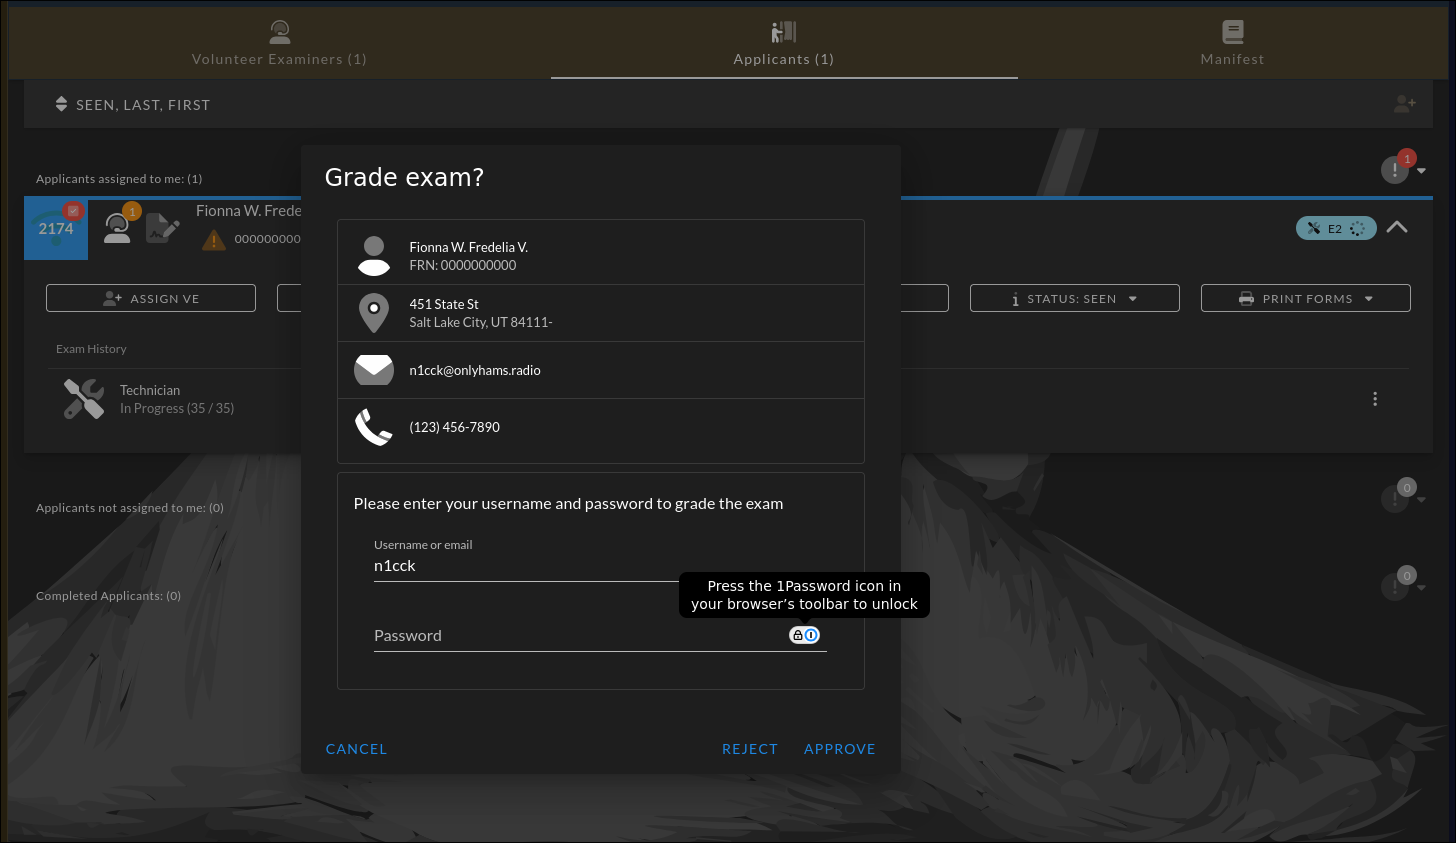Viewport: 1456px width, 843px height.
Task: Open the assigned applicants alert badge showing 1
Action: (1396, 169)
